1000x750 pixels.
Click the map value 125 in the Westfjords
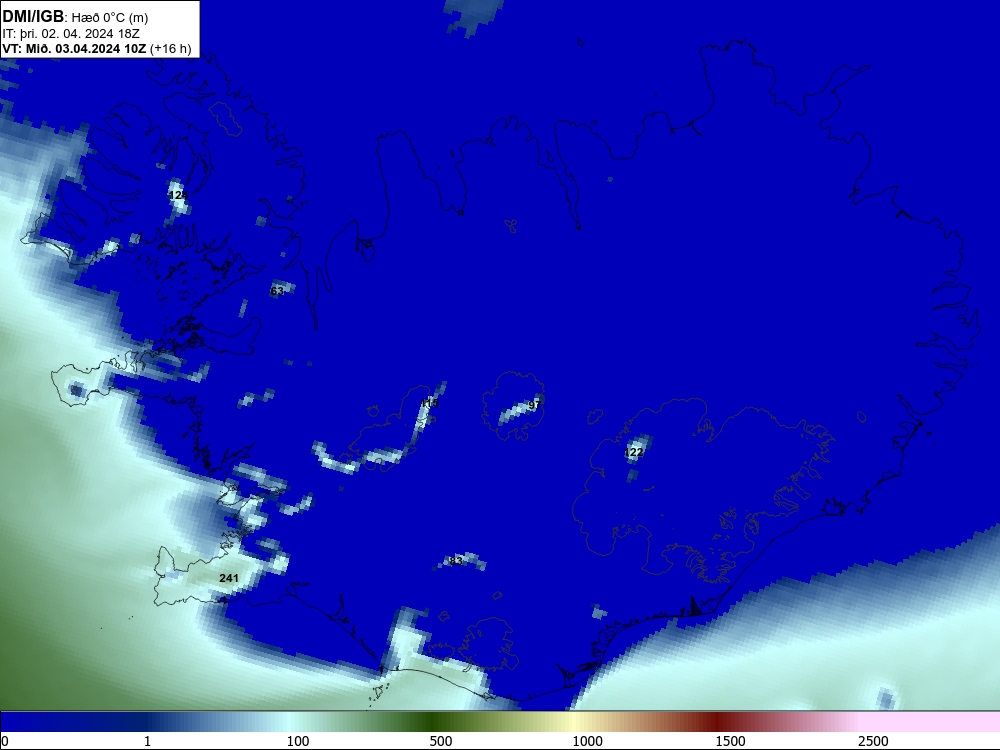tap(178, 195)
